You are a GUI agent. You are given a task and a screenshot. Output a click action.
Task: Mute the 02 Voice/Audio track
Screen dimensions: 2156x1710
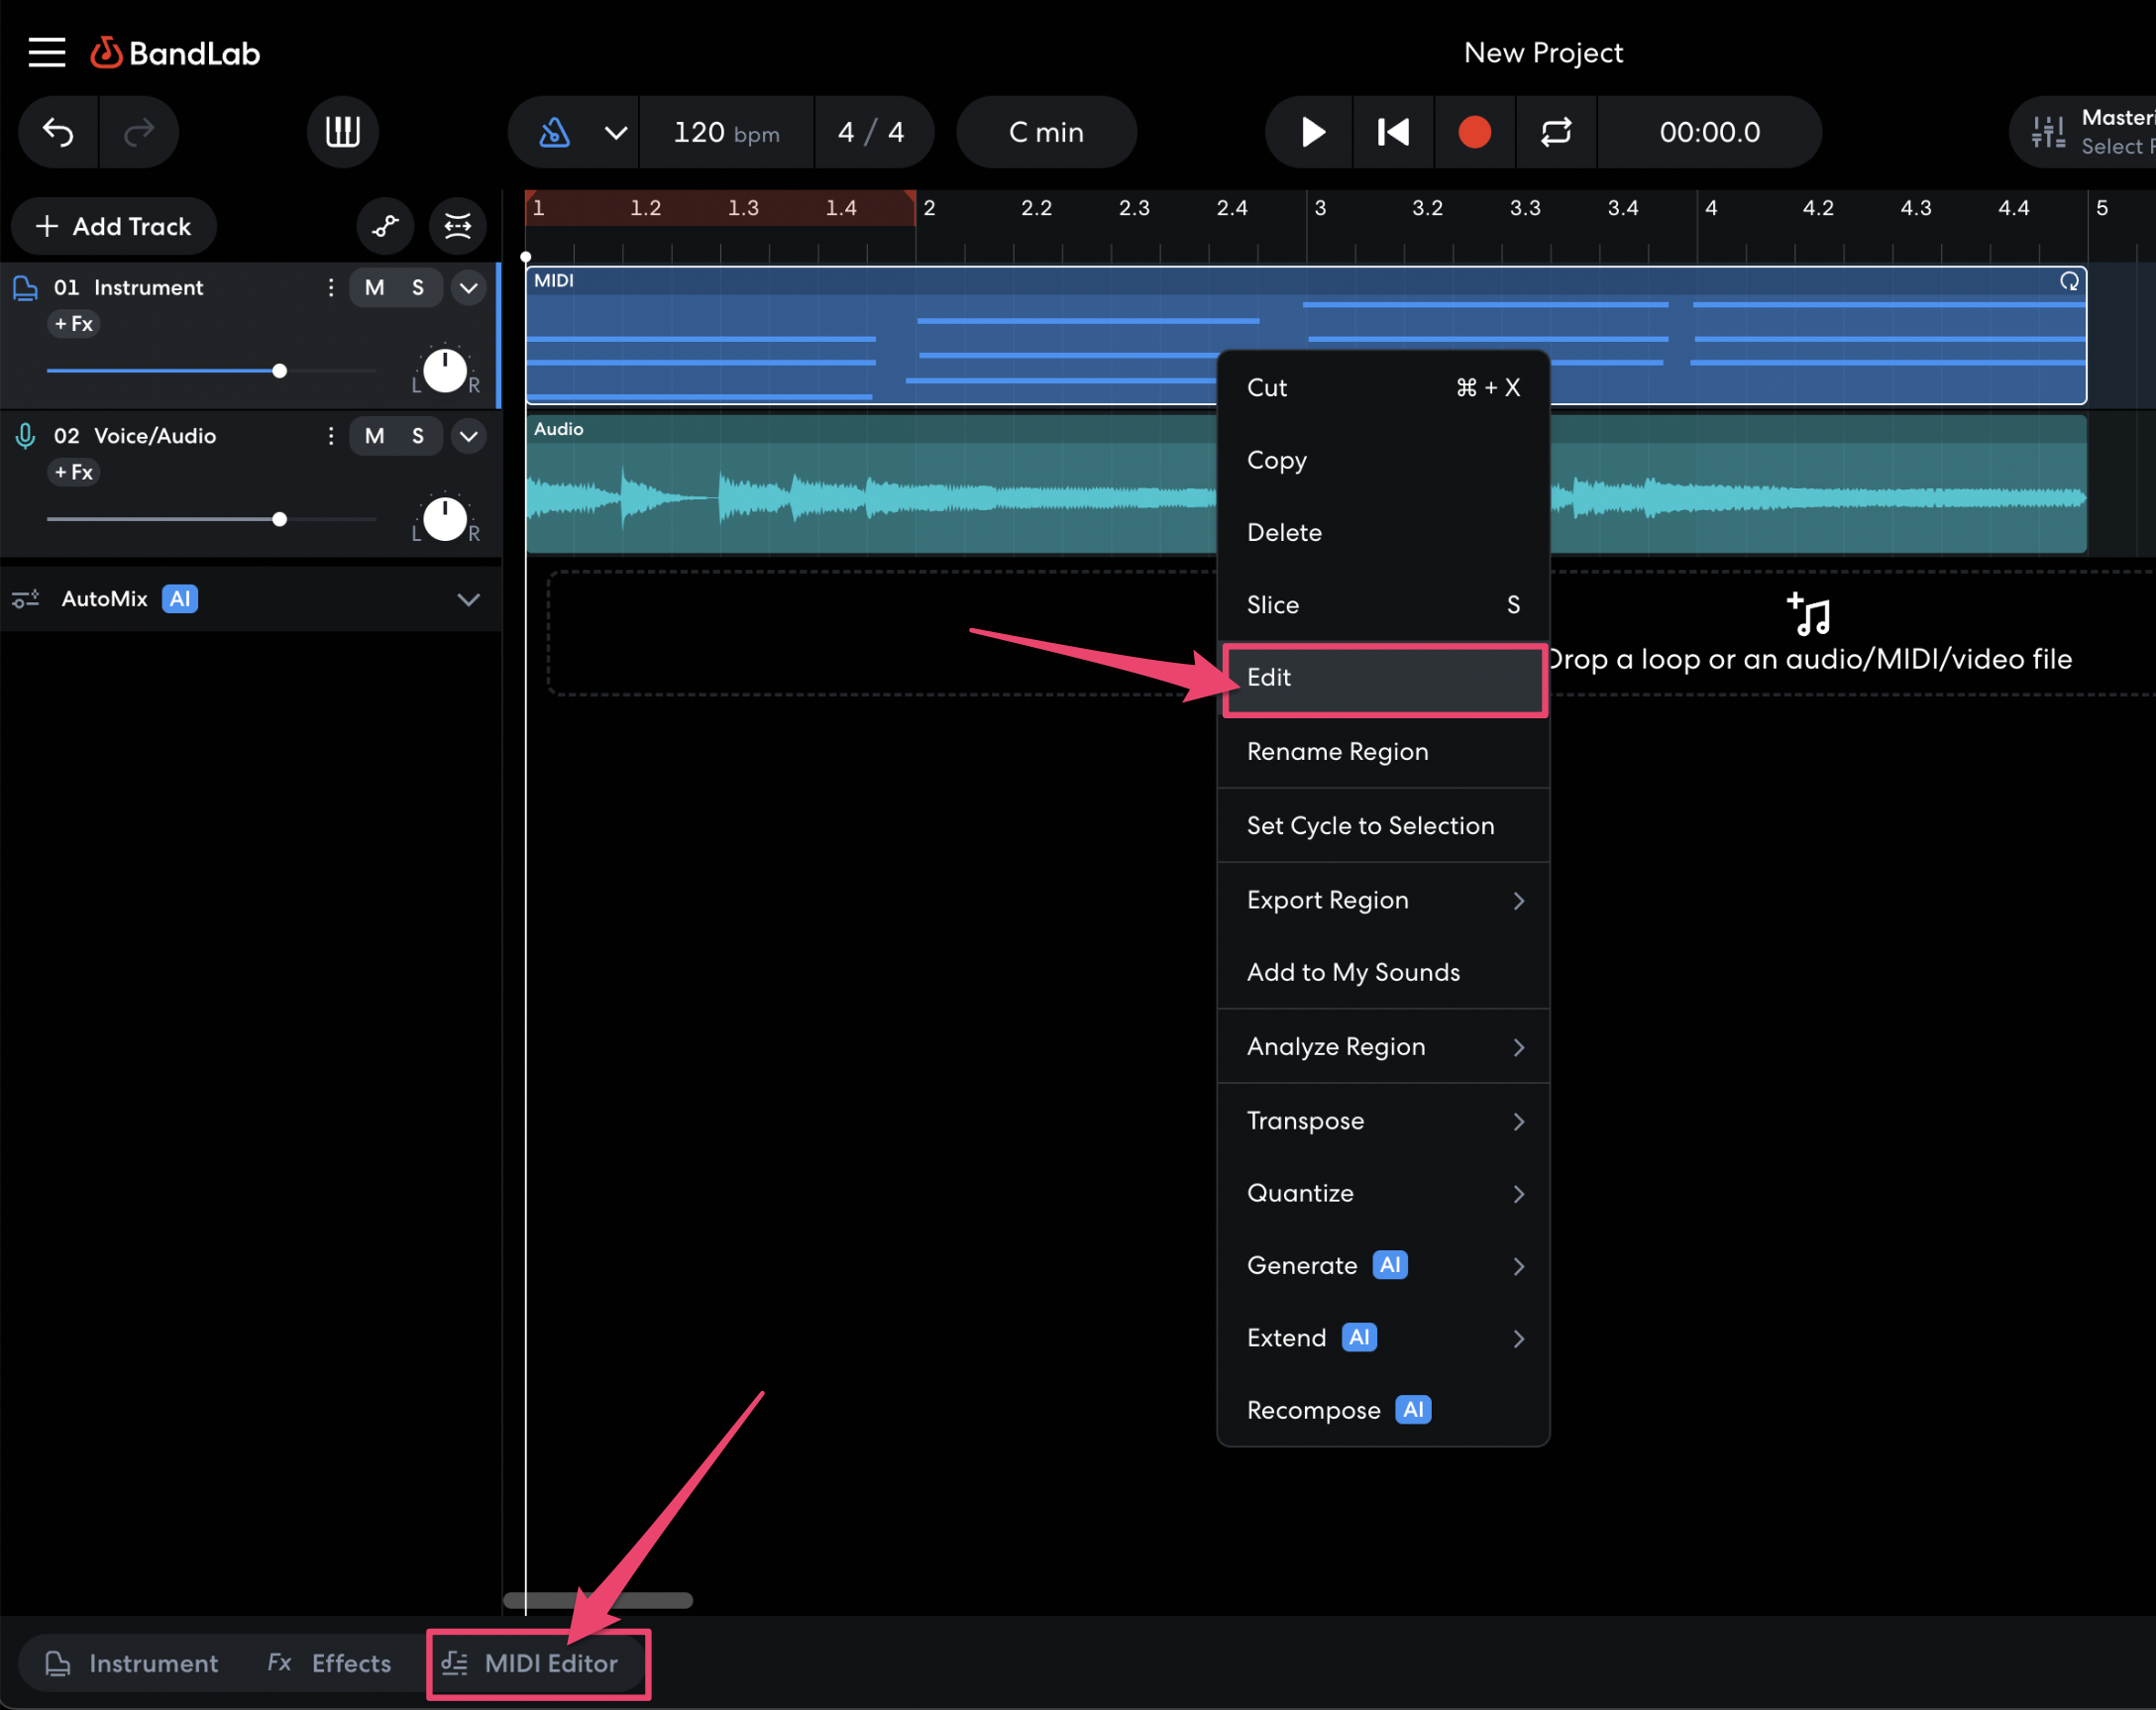tap(374, 436)
